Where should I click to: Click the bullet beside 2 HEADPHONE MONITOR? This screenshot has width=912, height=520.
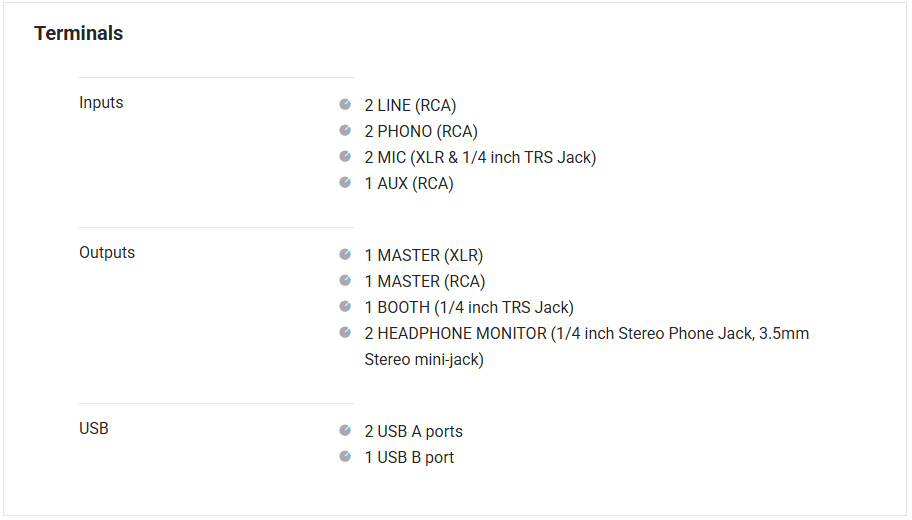coord(345,333)
